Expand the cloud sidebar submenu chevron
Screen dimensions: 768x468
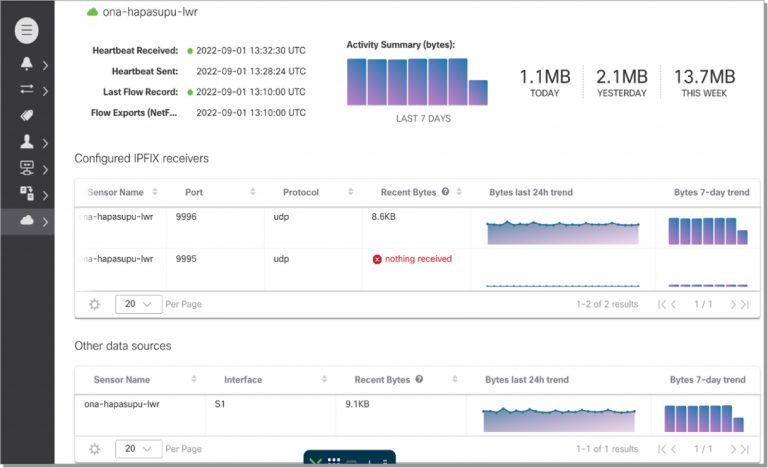tap(46, 221)
